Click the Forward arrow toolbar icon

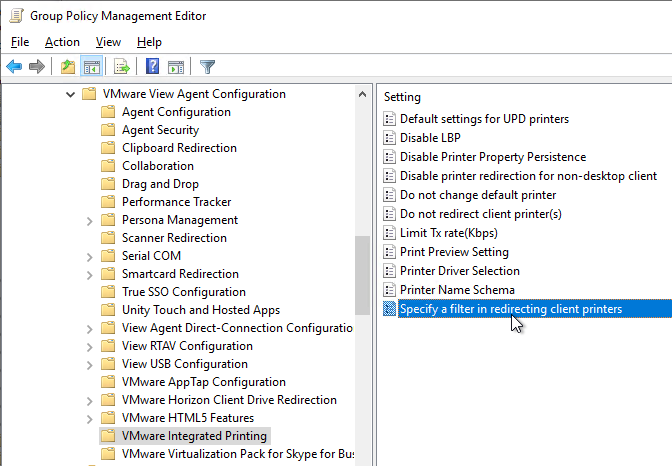[37, 66]
